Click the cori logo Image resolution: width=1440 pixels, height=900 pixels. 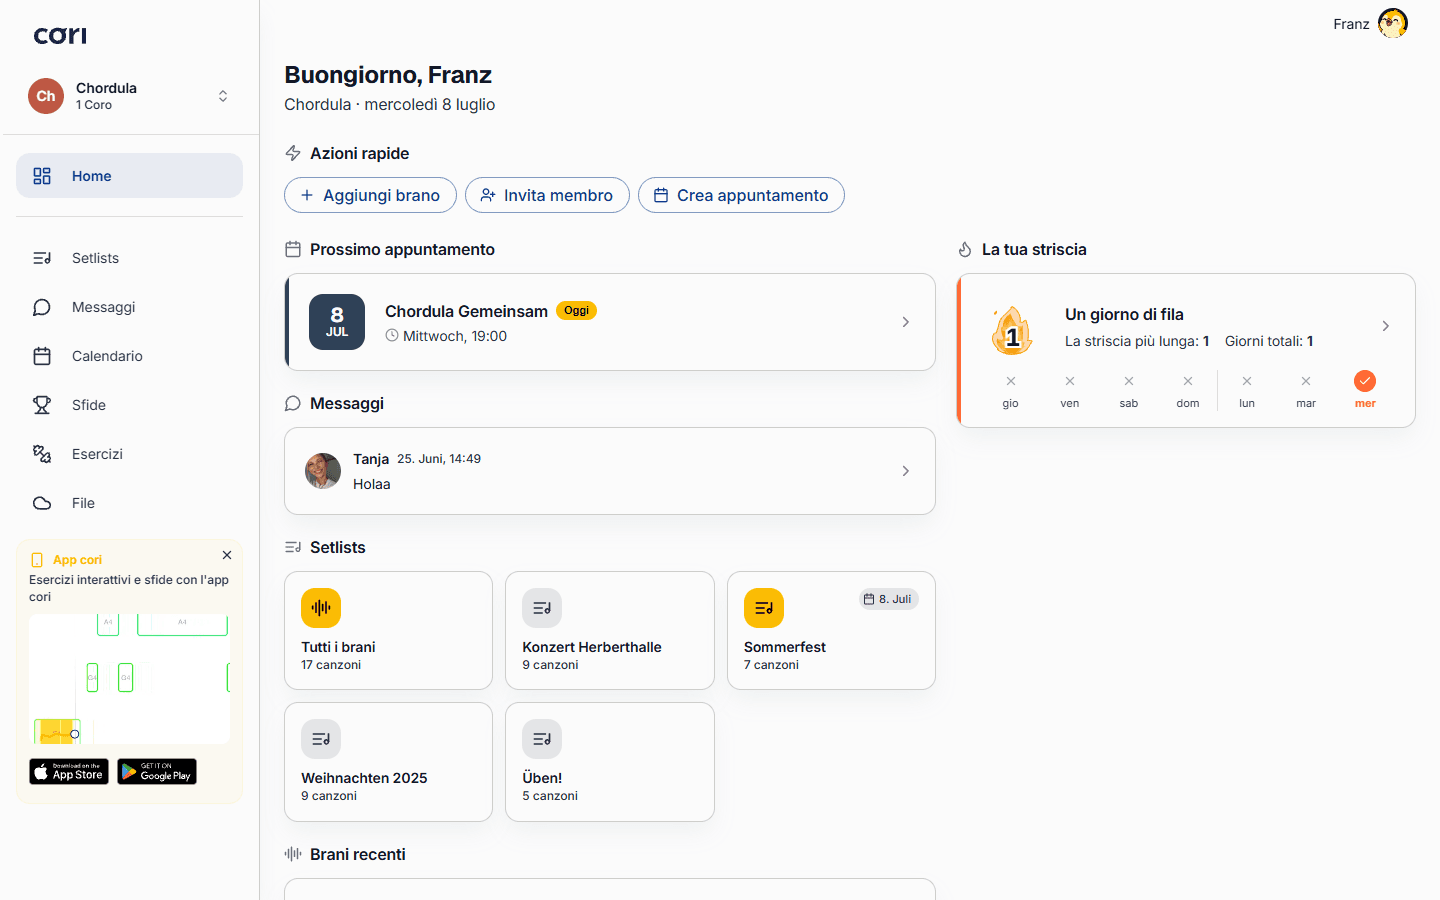(x=60, y=35)
